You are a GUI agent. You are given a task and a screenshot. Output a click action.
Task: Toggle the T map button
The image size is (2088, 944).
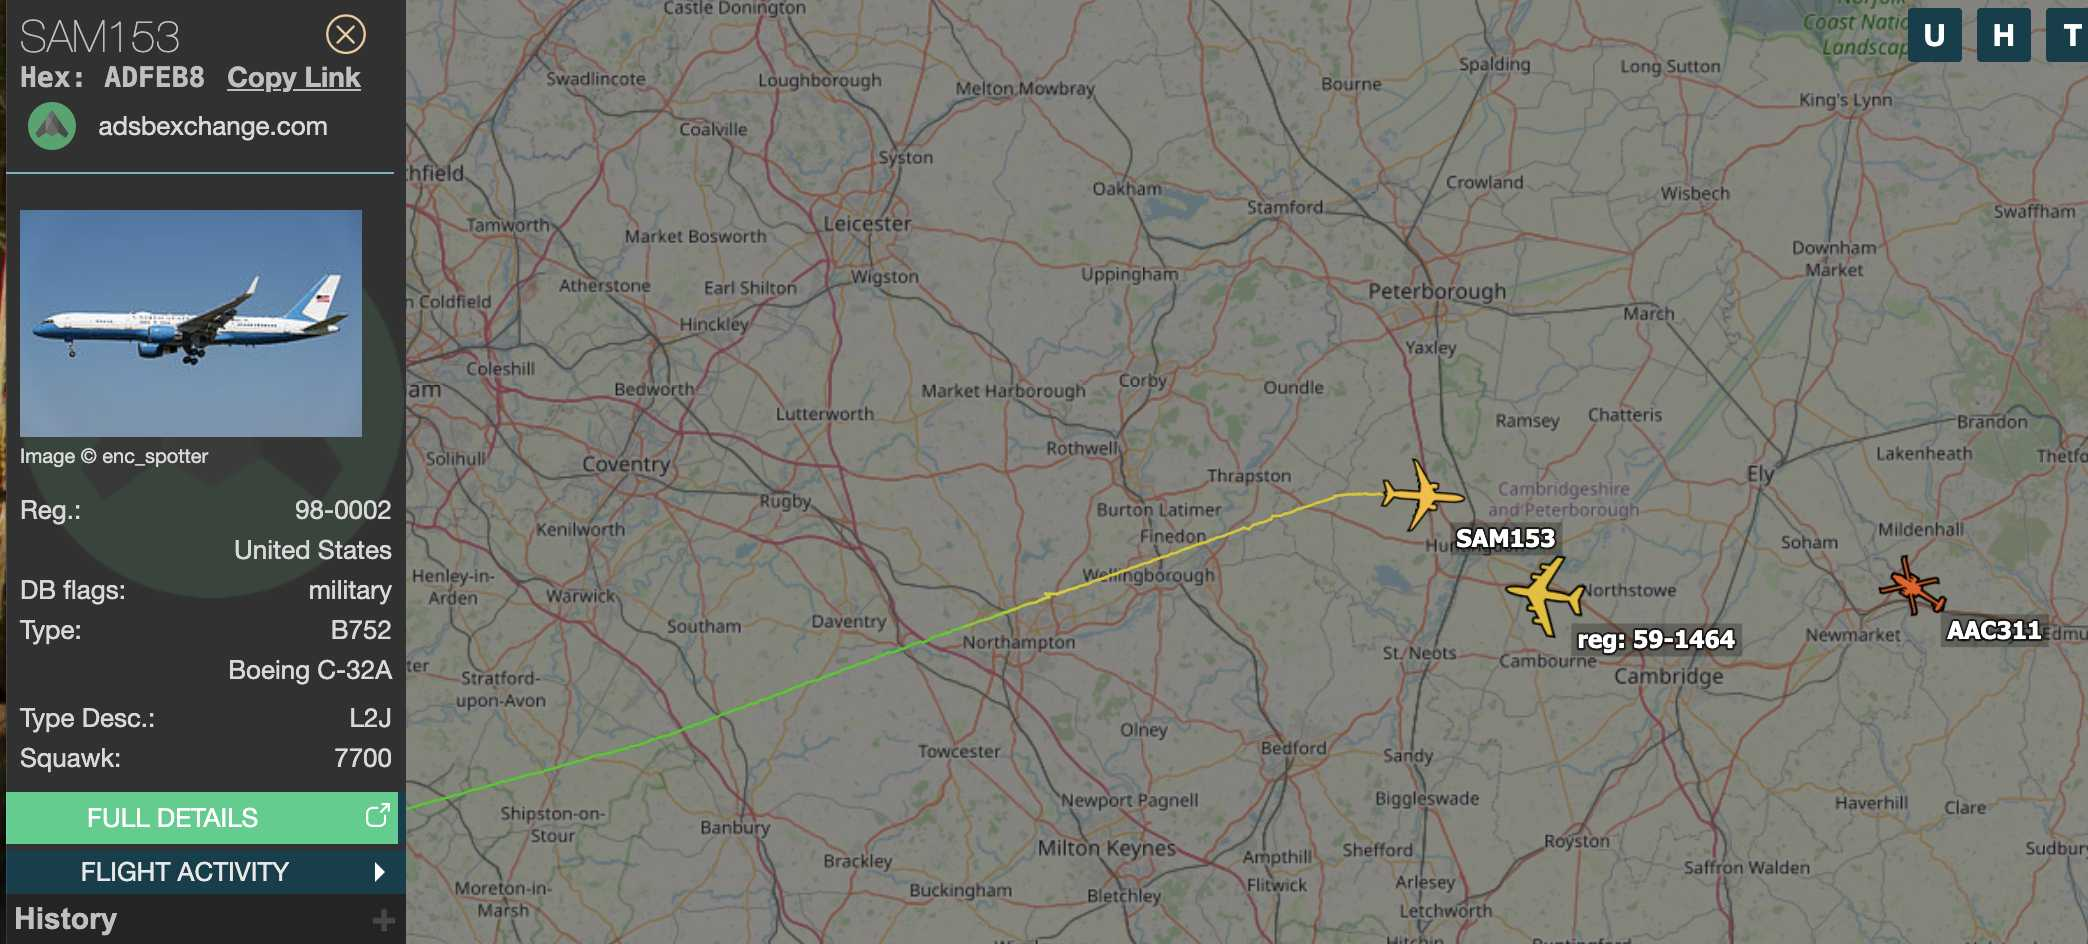[x=2069, y=36]
